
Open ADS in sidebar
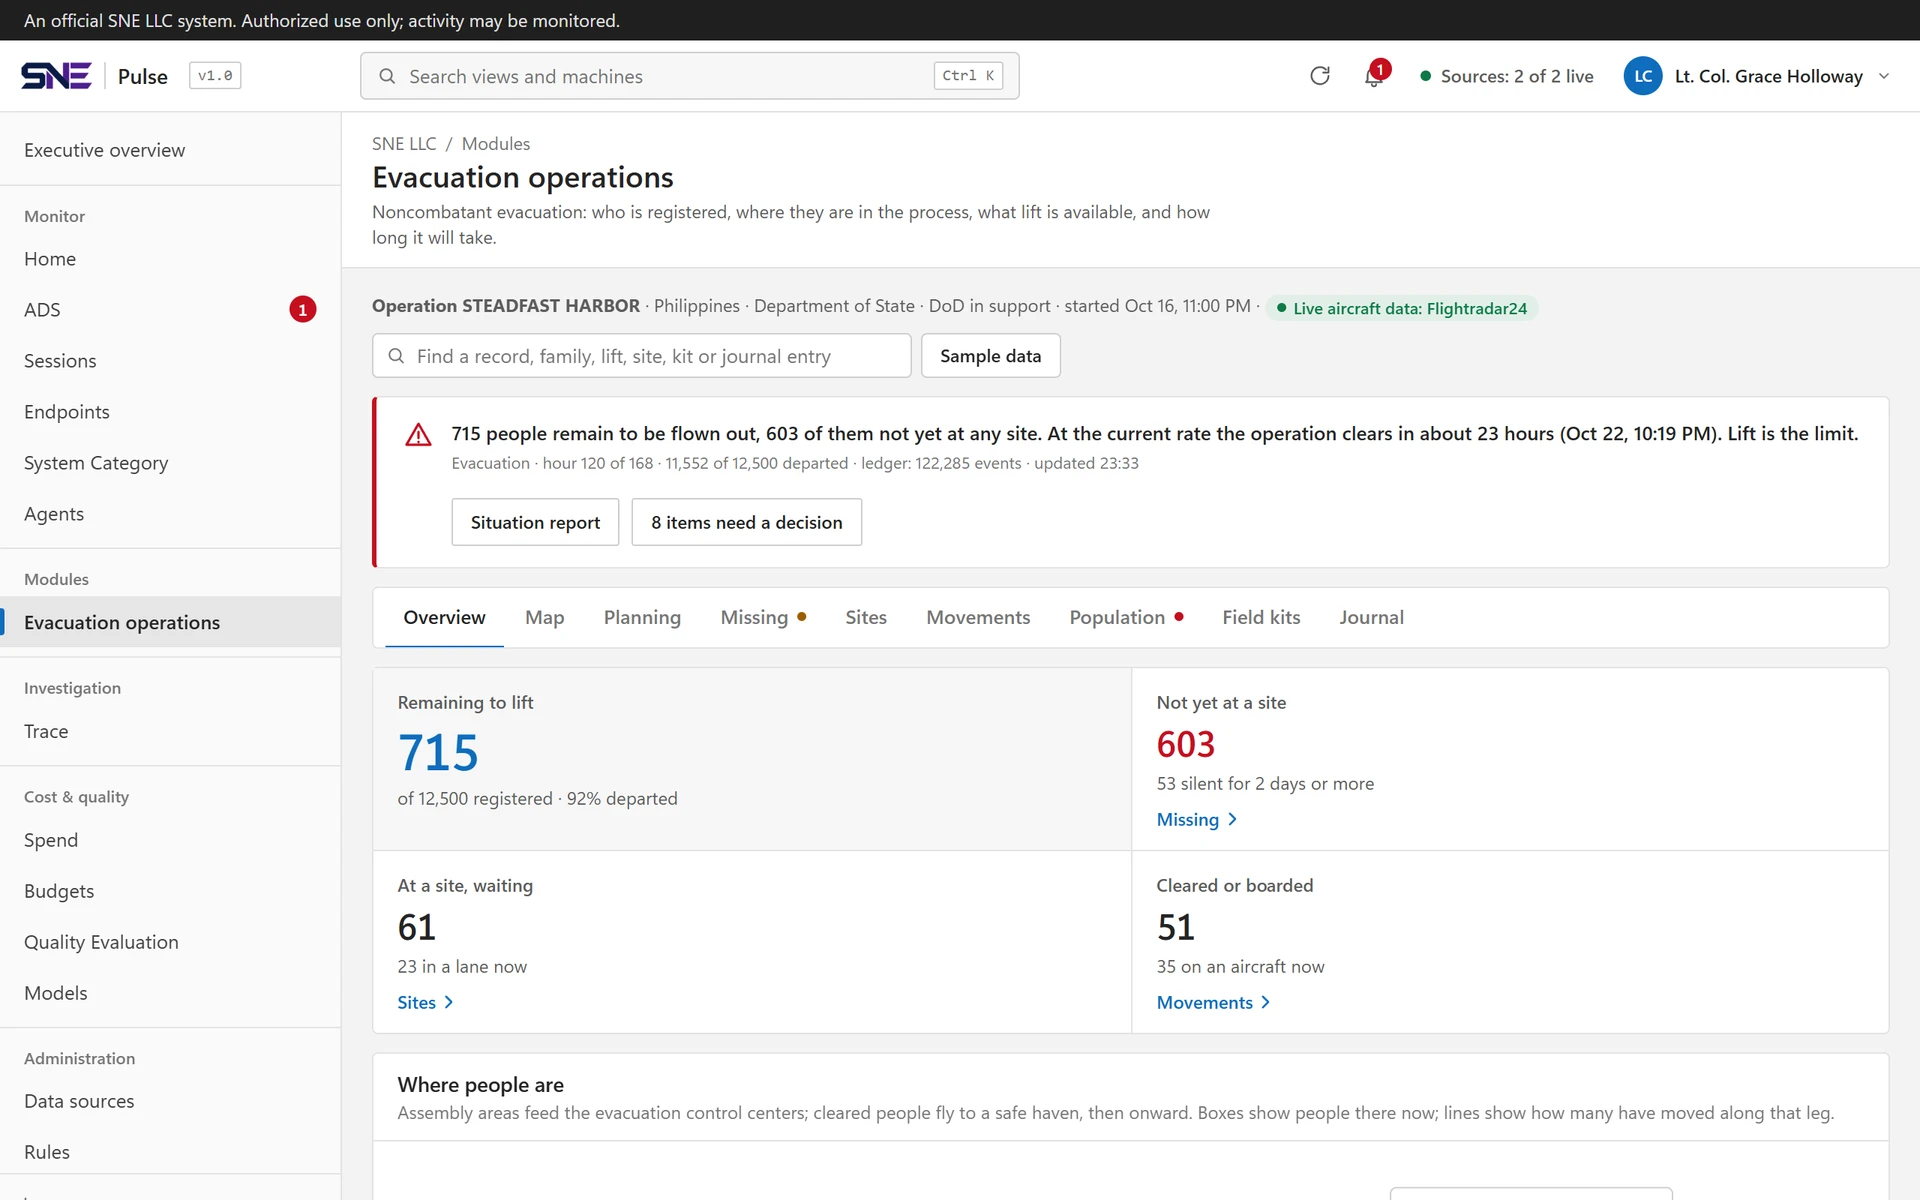[x=170, y=310]
